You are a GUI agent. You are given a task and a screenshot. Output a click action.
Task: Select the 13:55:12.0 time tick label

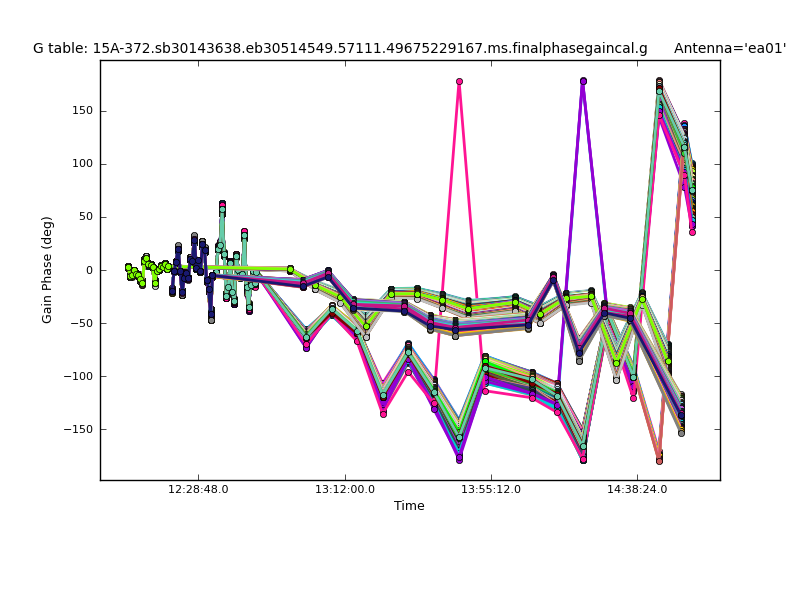pyautogui.click(x=491, y=490)
